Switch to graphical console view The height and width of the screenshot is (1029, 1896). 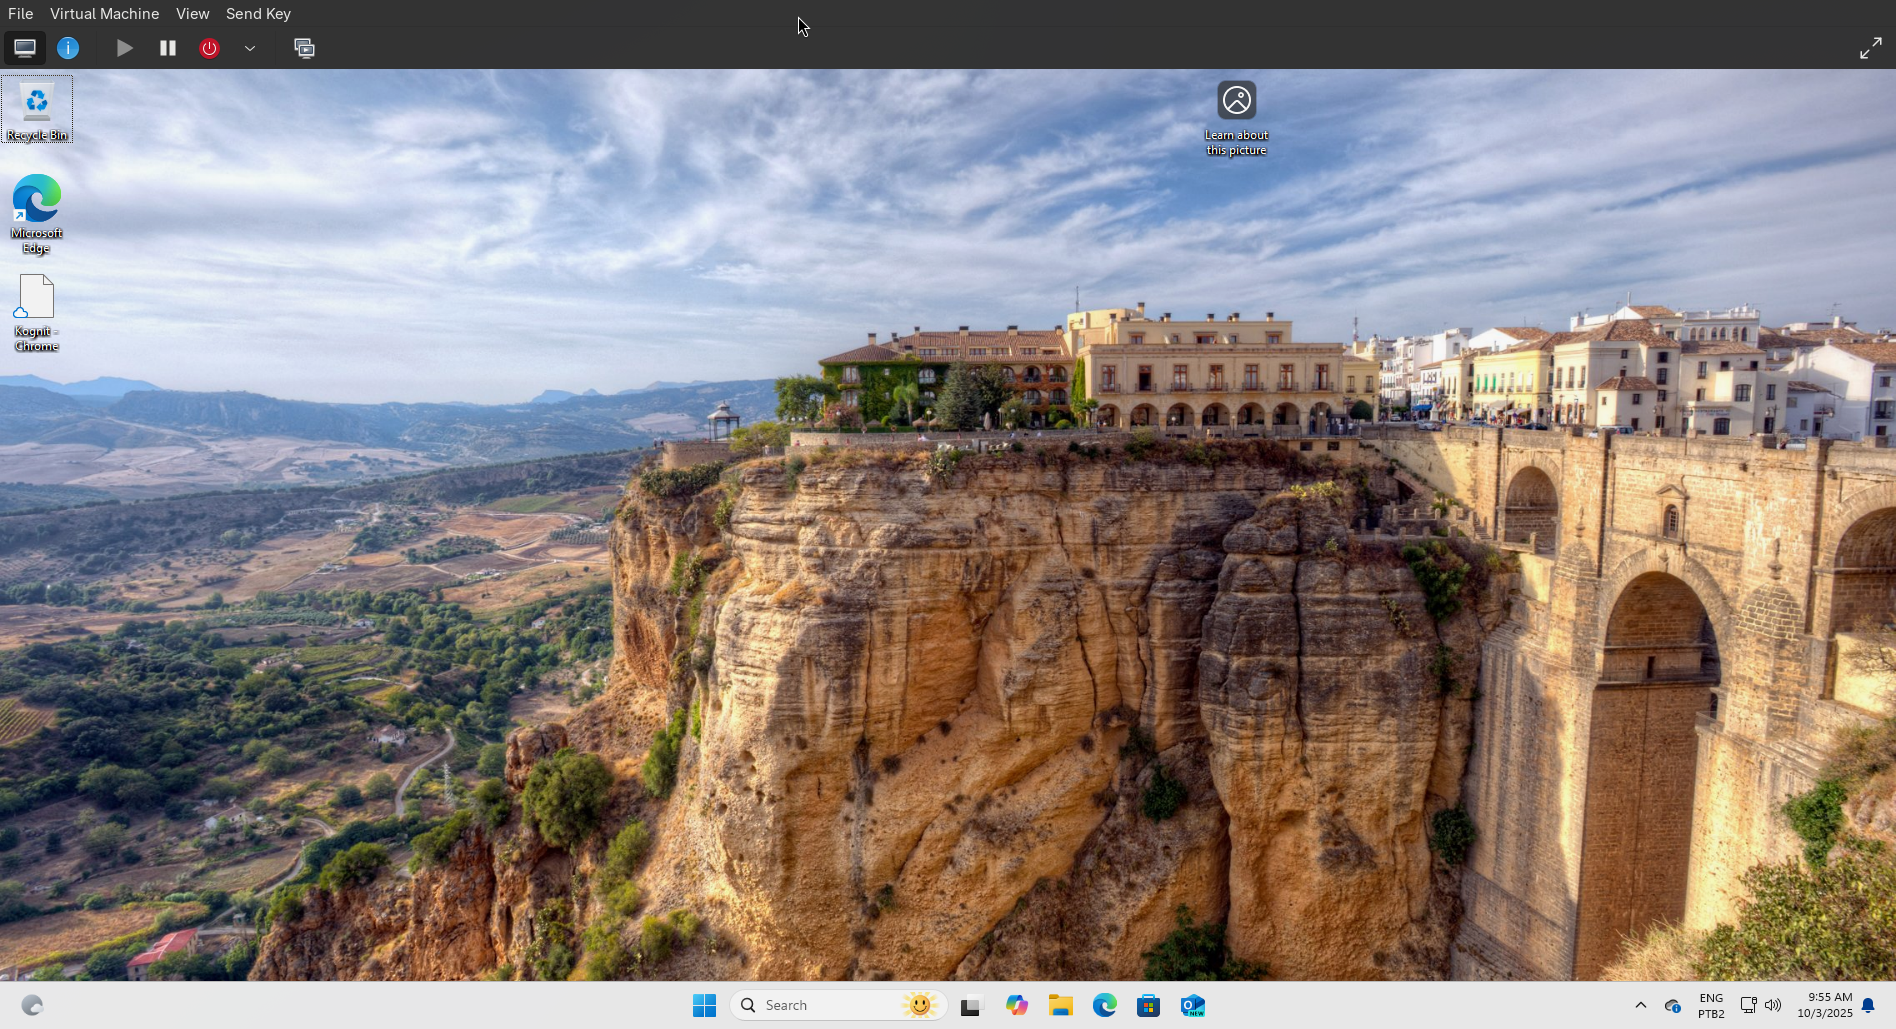pos(24,47)
